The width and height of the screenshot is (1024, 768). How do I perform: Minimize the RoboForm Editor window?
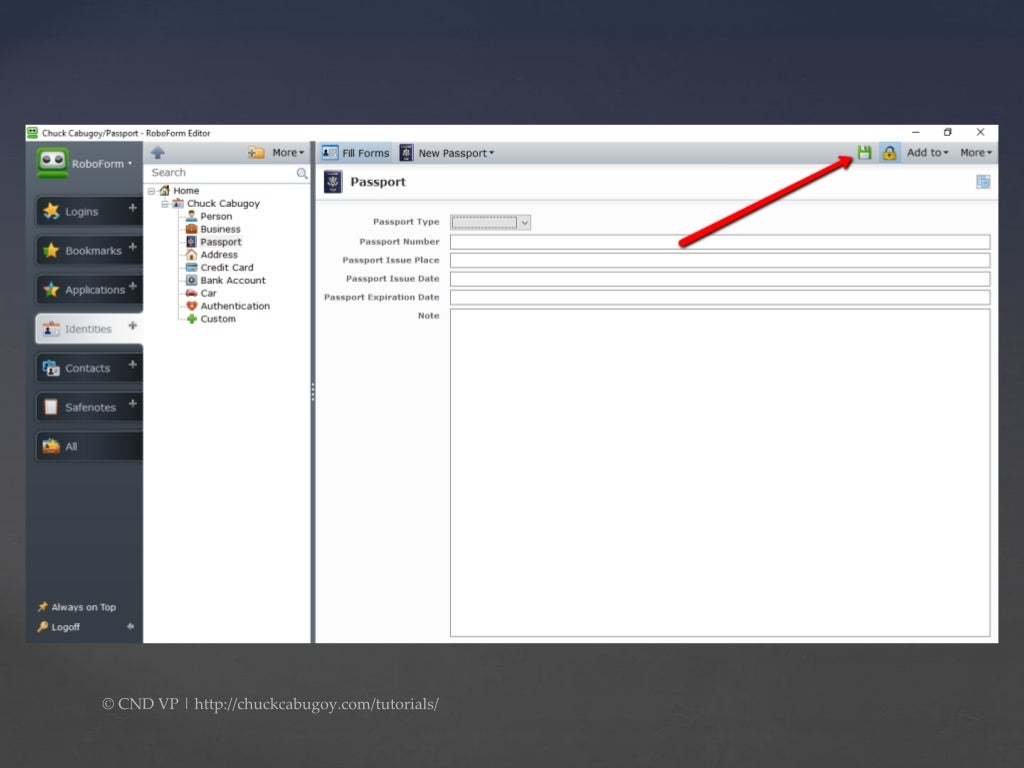[916, 133]
